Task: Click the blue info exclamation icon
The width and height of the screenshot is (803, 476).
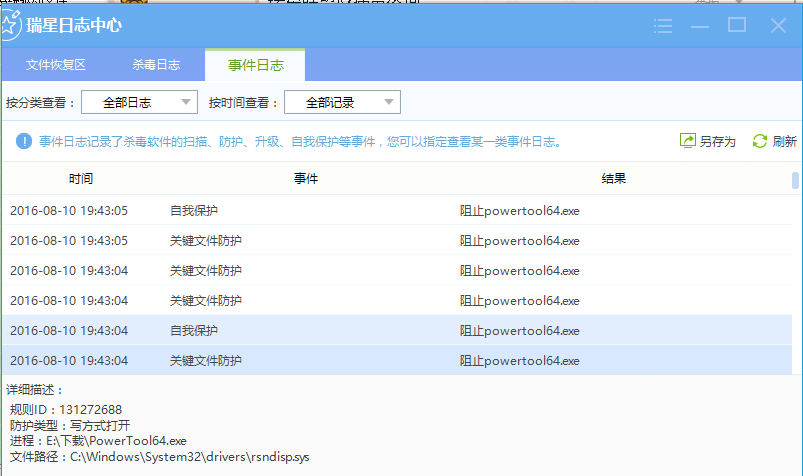Action: click(24, 141)
